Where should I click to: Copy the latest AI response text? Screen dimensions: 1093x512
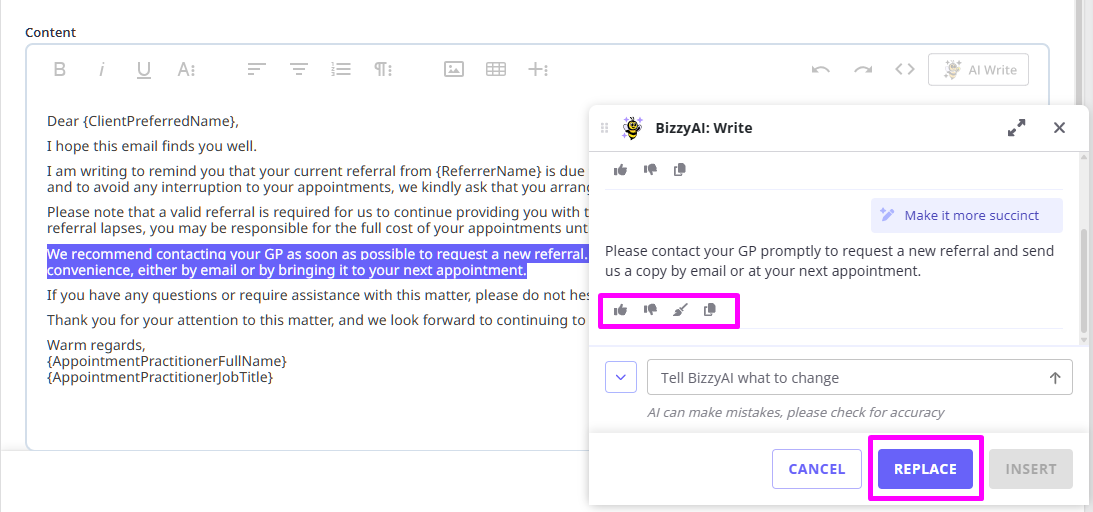pyautogui.click(x=710, y=310)
